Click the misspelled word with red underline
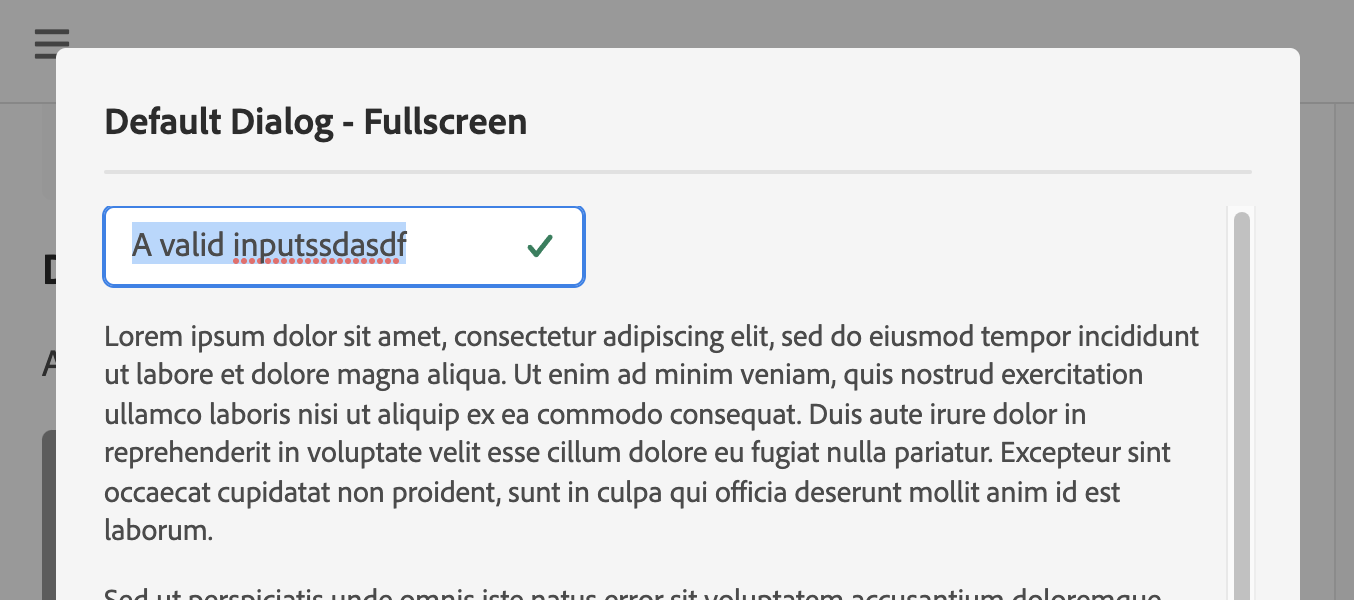 point(320,245)
